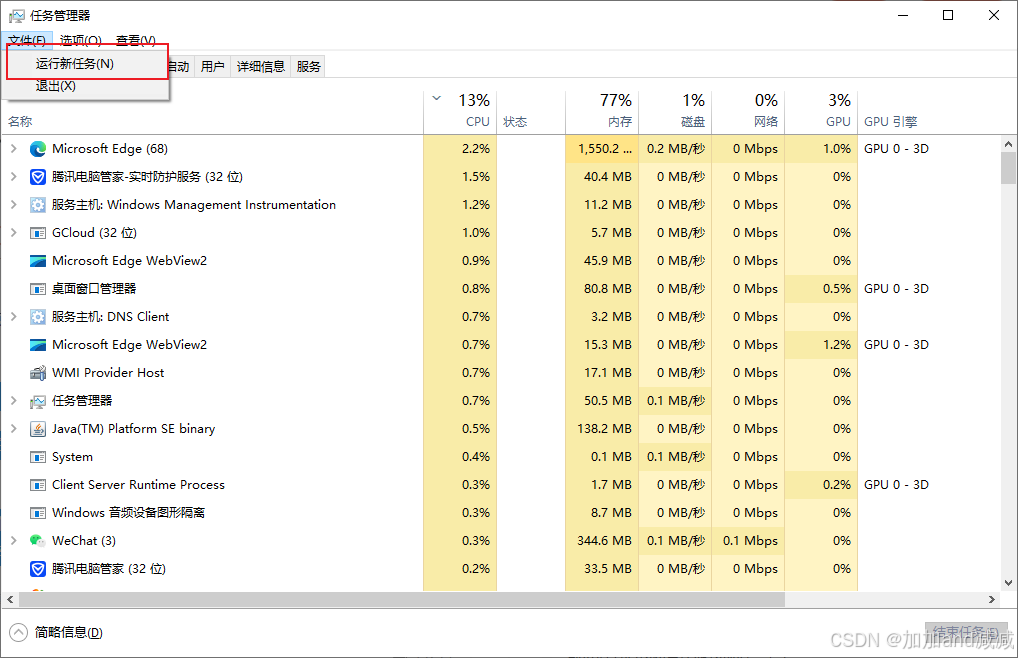Switch to the 用户 tab
Viewport: 1018px width, 658px height.
pyautogui.click(x=212, y=66)
